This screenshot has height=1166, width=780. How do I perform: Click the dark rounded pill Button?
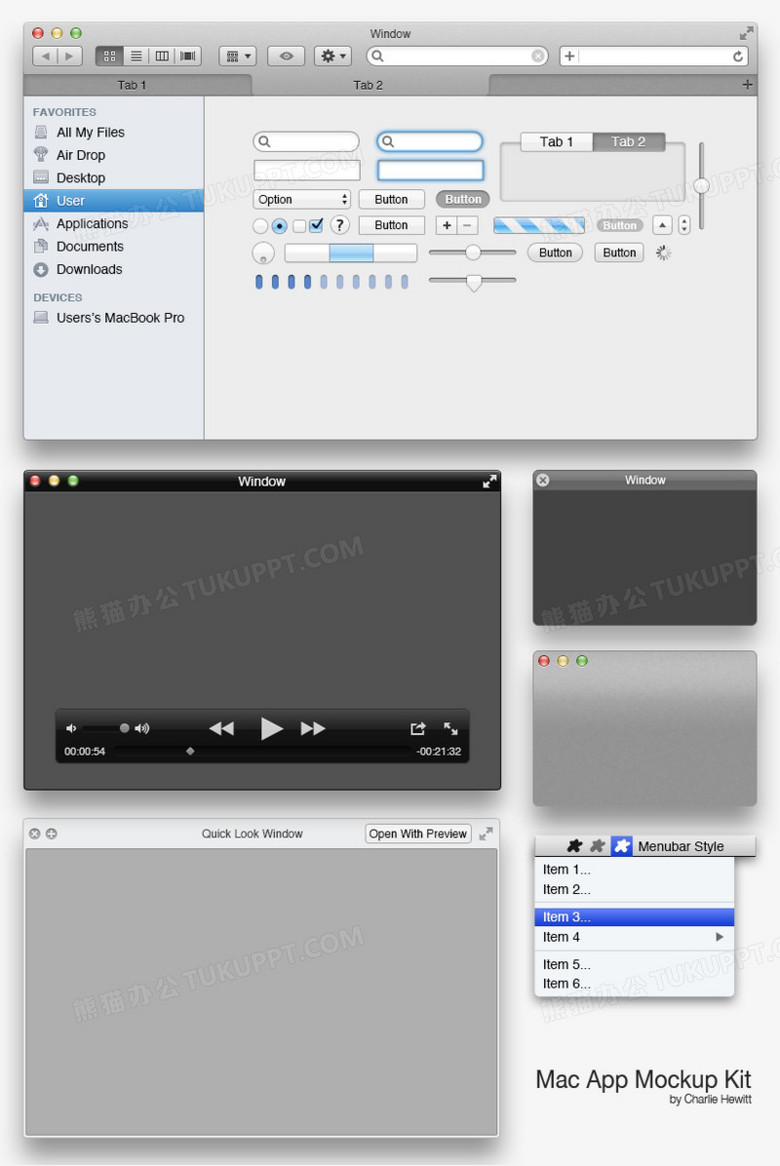click(x=462, y=199)
